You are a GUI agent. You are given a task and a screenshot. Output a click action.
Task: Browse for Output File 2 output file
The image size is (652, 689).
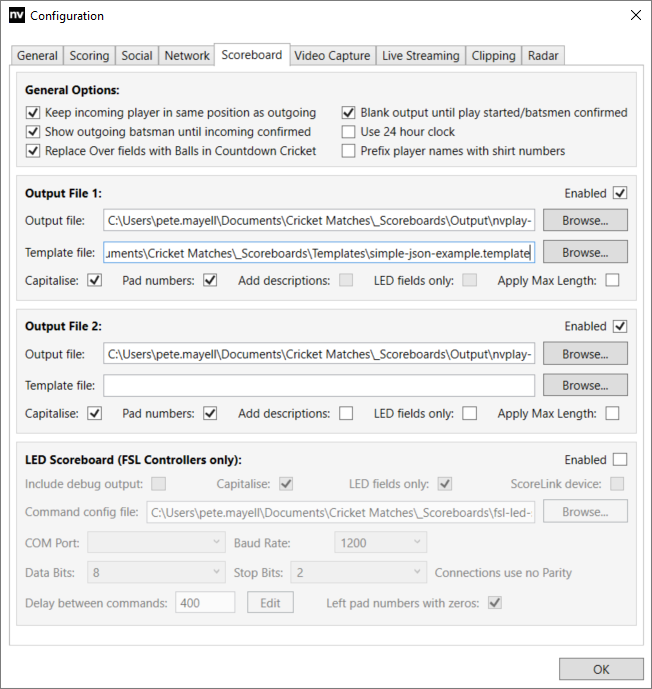585,354
